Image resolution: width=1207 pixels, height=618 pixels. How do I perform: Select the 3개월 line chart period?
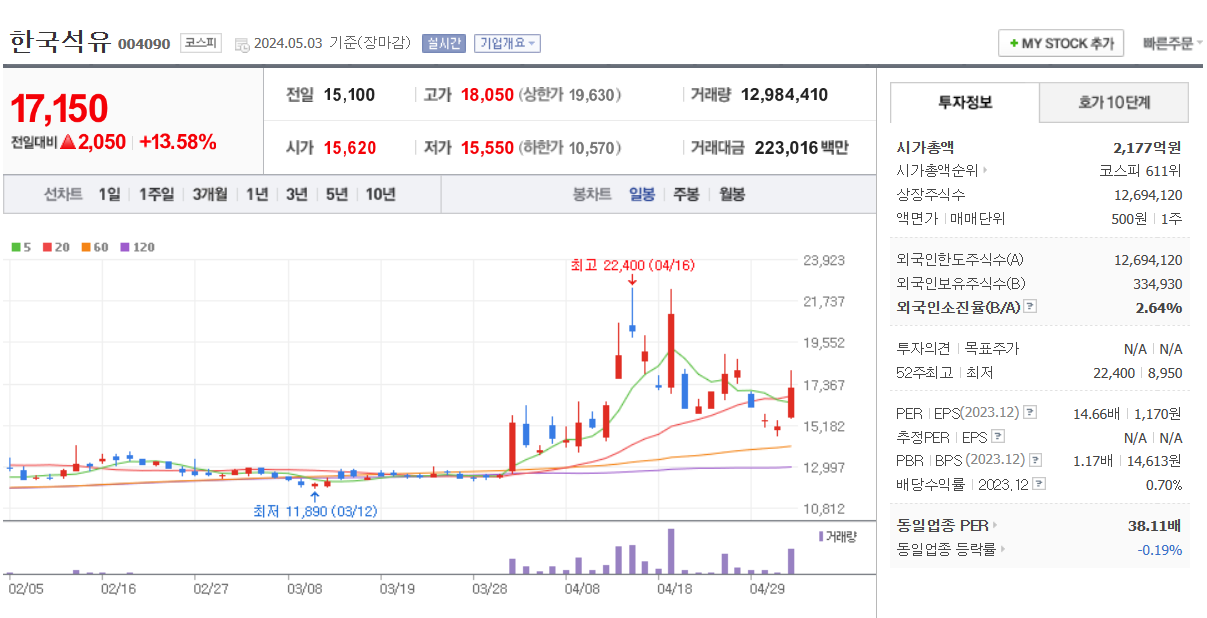click(x=210, y=194)
